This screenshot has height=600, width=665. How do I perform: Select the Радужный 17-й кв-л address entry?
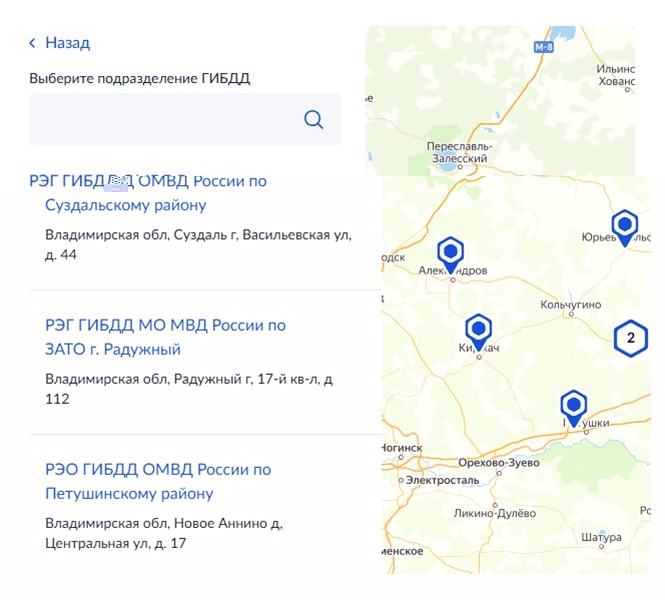[189, 389]
